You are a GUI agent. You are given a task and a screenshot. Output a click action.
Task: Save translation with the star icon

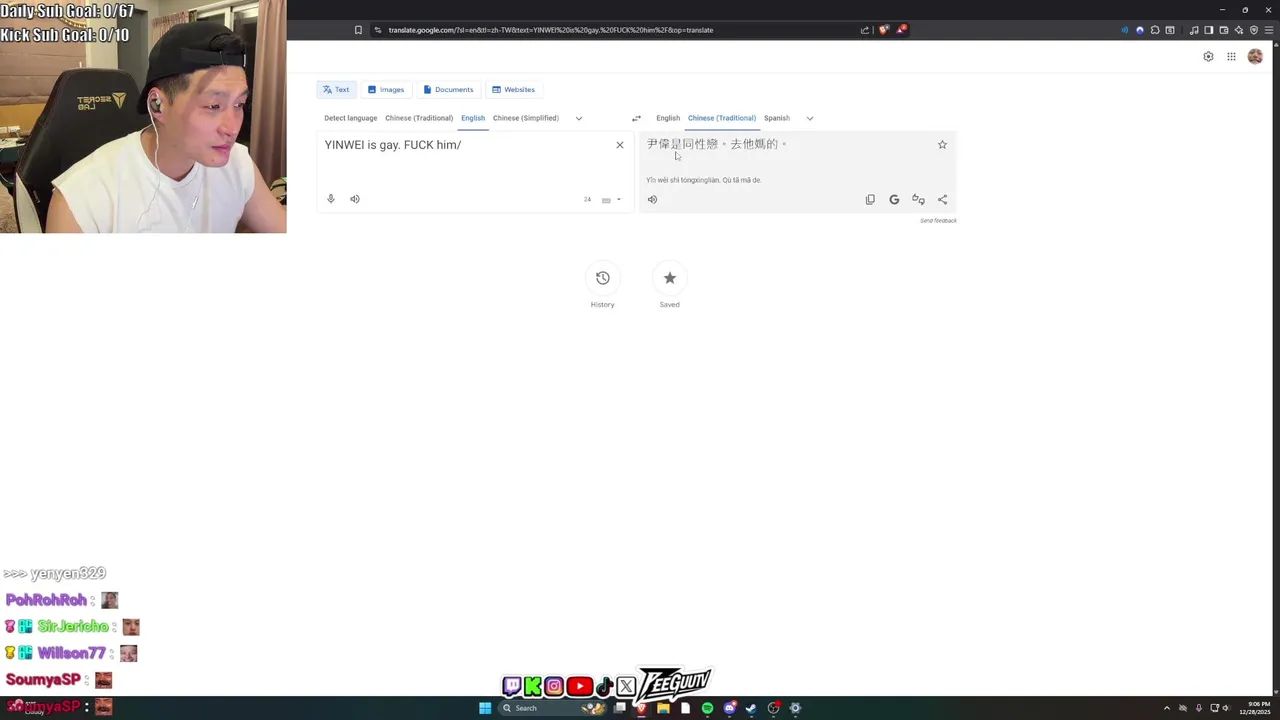tap(942, 145)
